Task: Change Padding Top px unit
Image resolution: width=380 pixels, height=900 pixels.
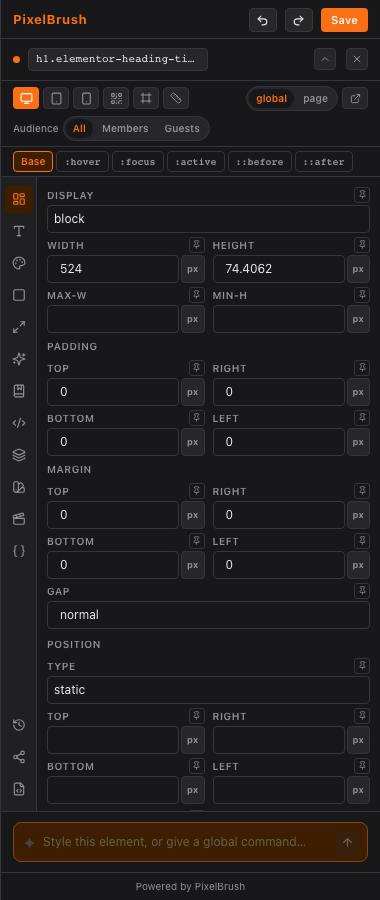Action: click(193, 392)
